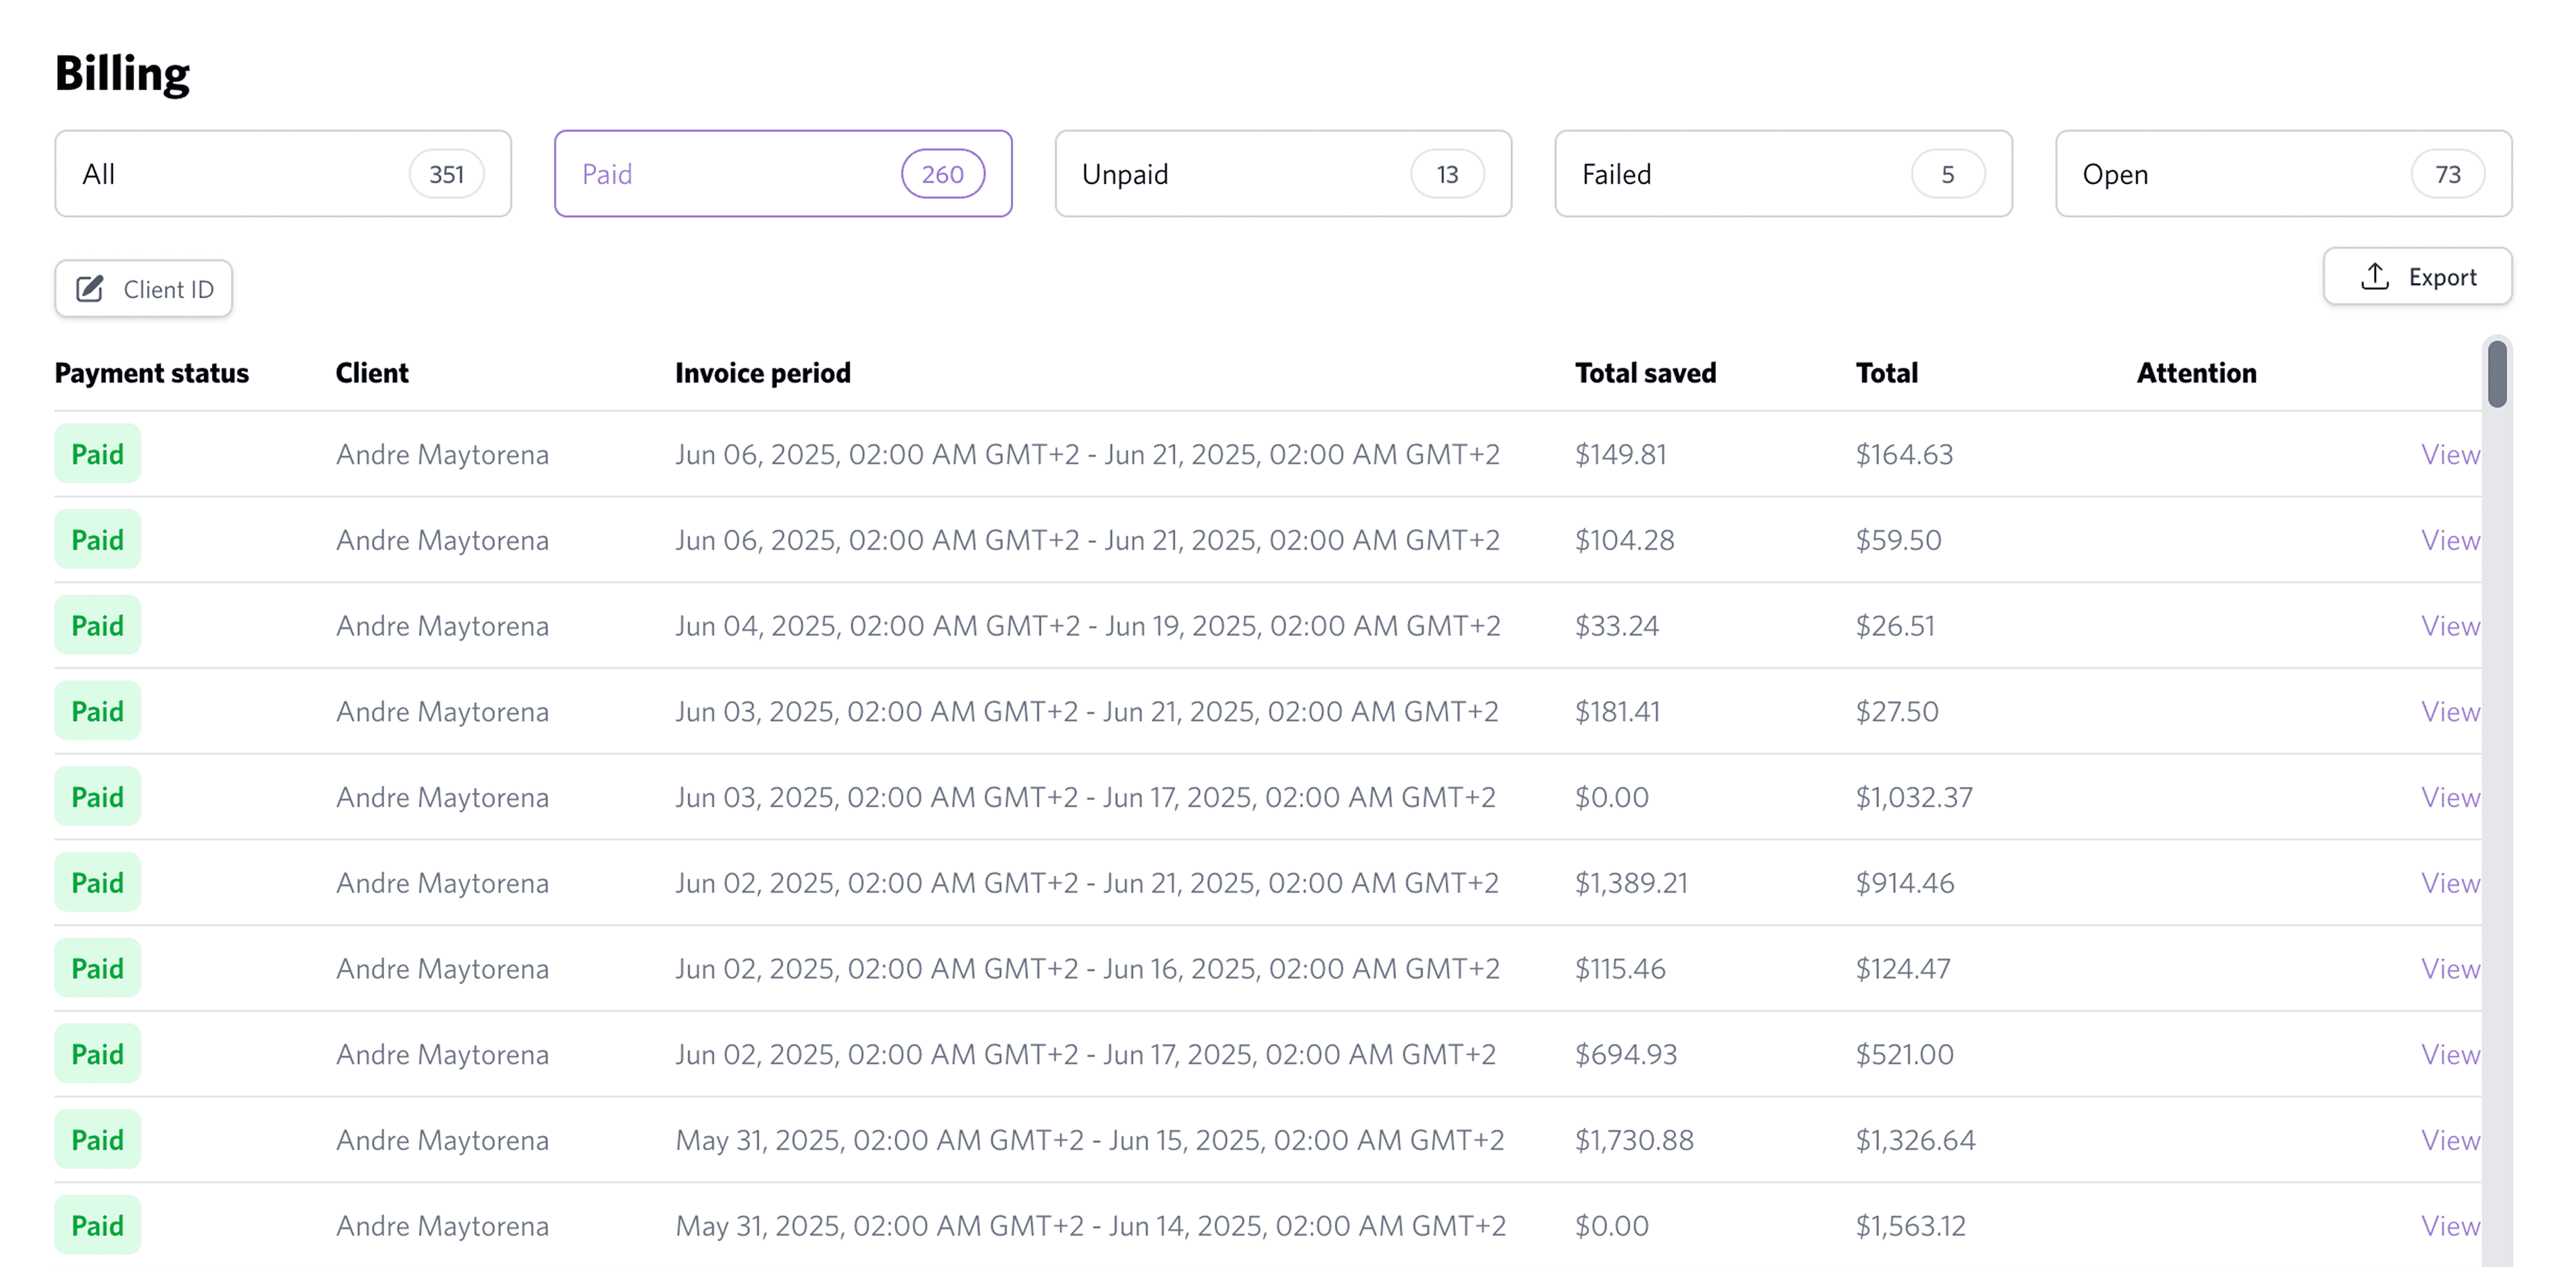Show the Open invoices tab
The height and width of the screenshot is (1267, 2576).
click(2283, 174)
